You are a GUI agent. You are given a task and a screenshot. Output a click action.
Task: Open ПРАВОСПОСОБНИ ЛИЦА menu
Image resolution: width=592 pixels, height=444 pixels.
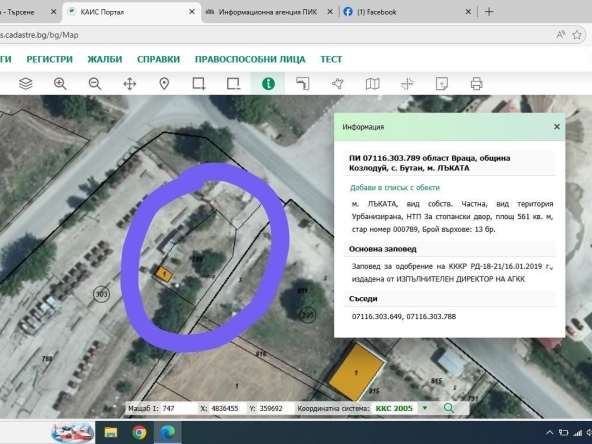click(x=250, y=59)
